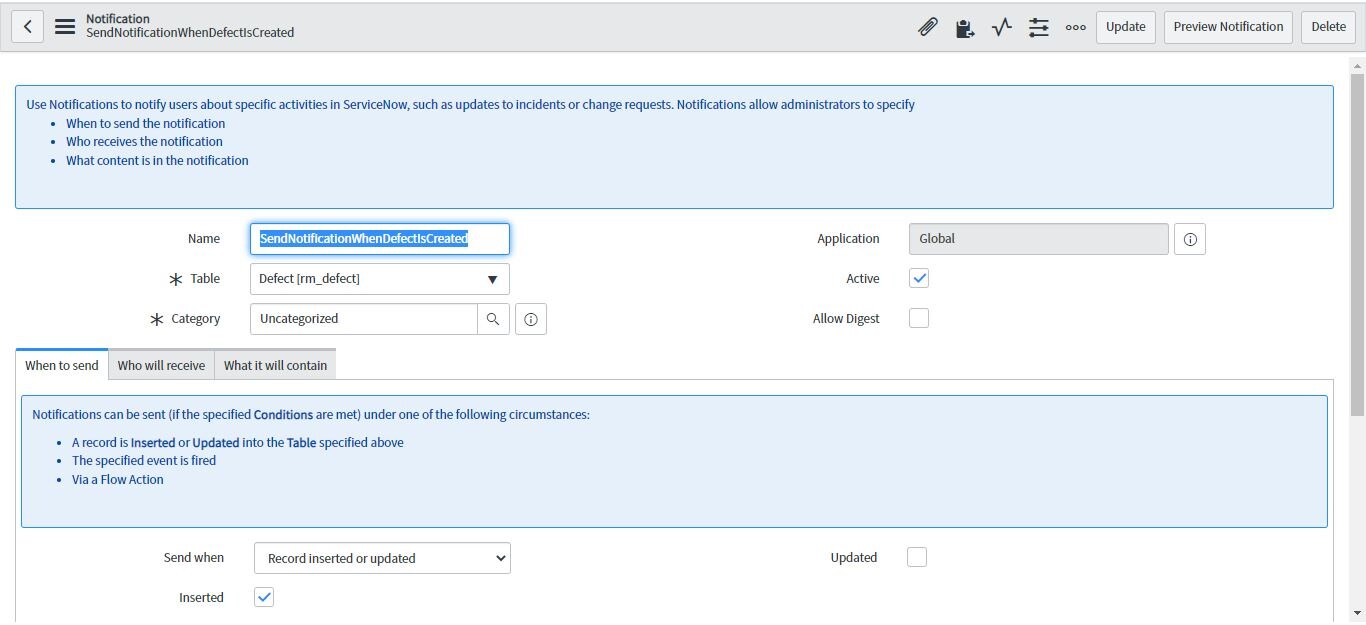The image size is (1366, 625).
Task: Click the Preview Notification button
Action: 1227,26
